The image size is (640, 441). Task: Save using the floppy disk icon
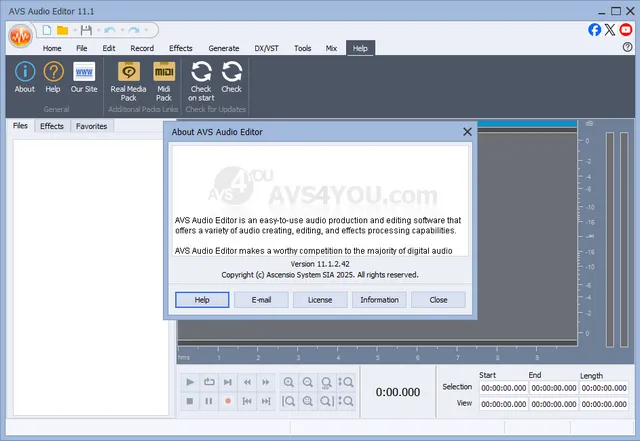coord(86,30)
